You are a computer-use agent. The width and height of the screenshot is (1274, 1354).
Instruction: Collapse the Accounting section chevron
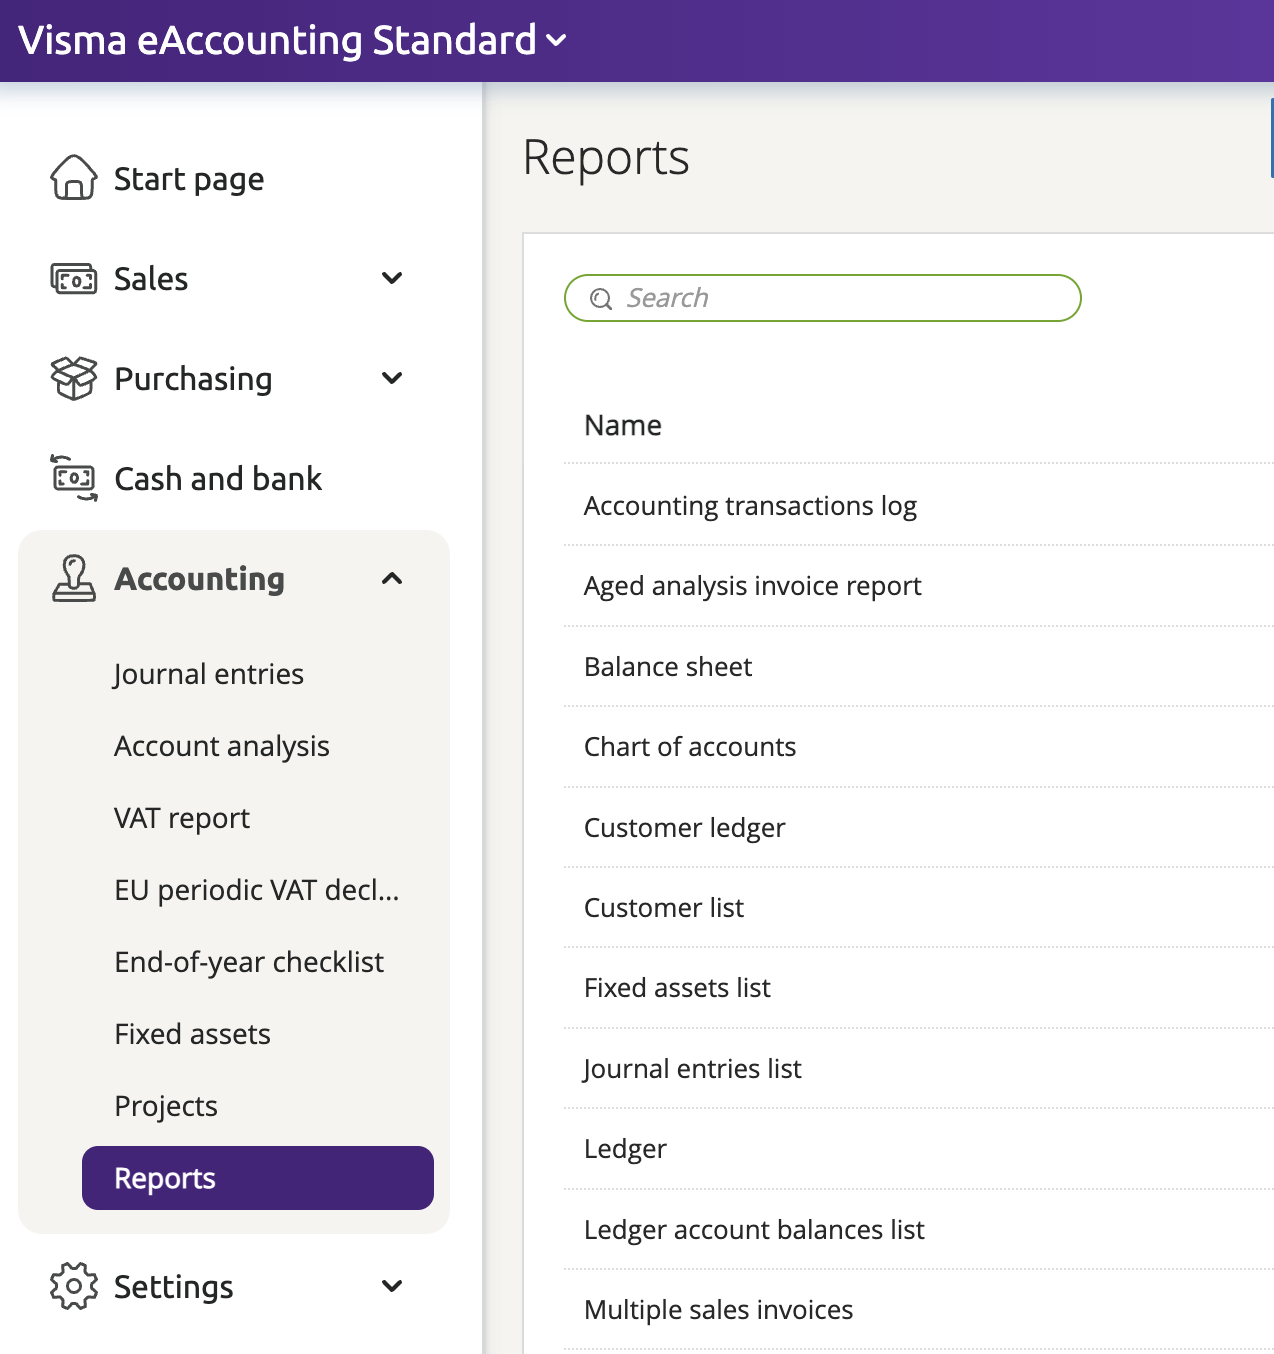[392, 579]
